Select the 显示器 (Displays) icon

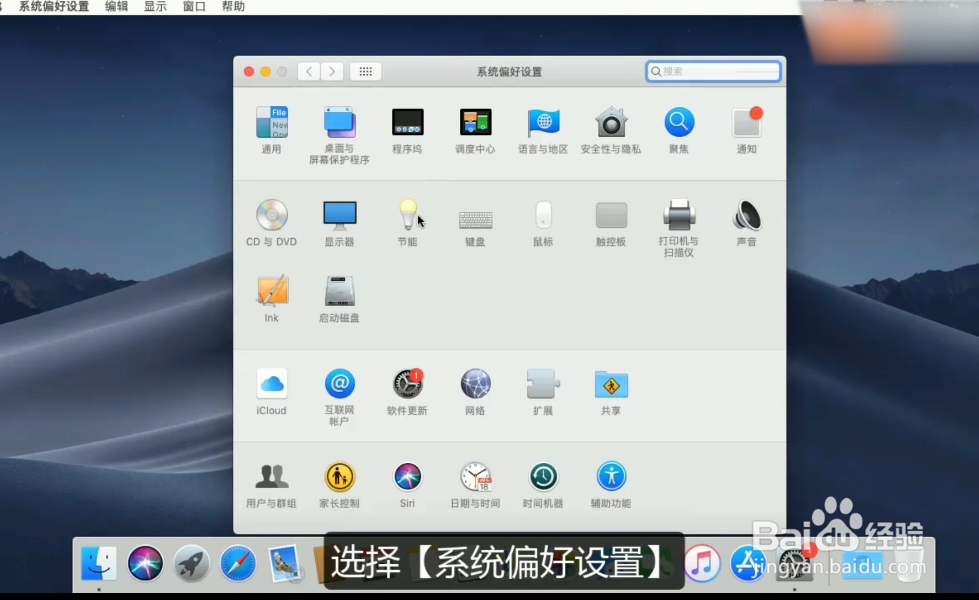pyautogui.click(x=339, y=213)
